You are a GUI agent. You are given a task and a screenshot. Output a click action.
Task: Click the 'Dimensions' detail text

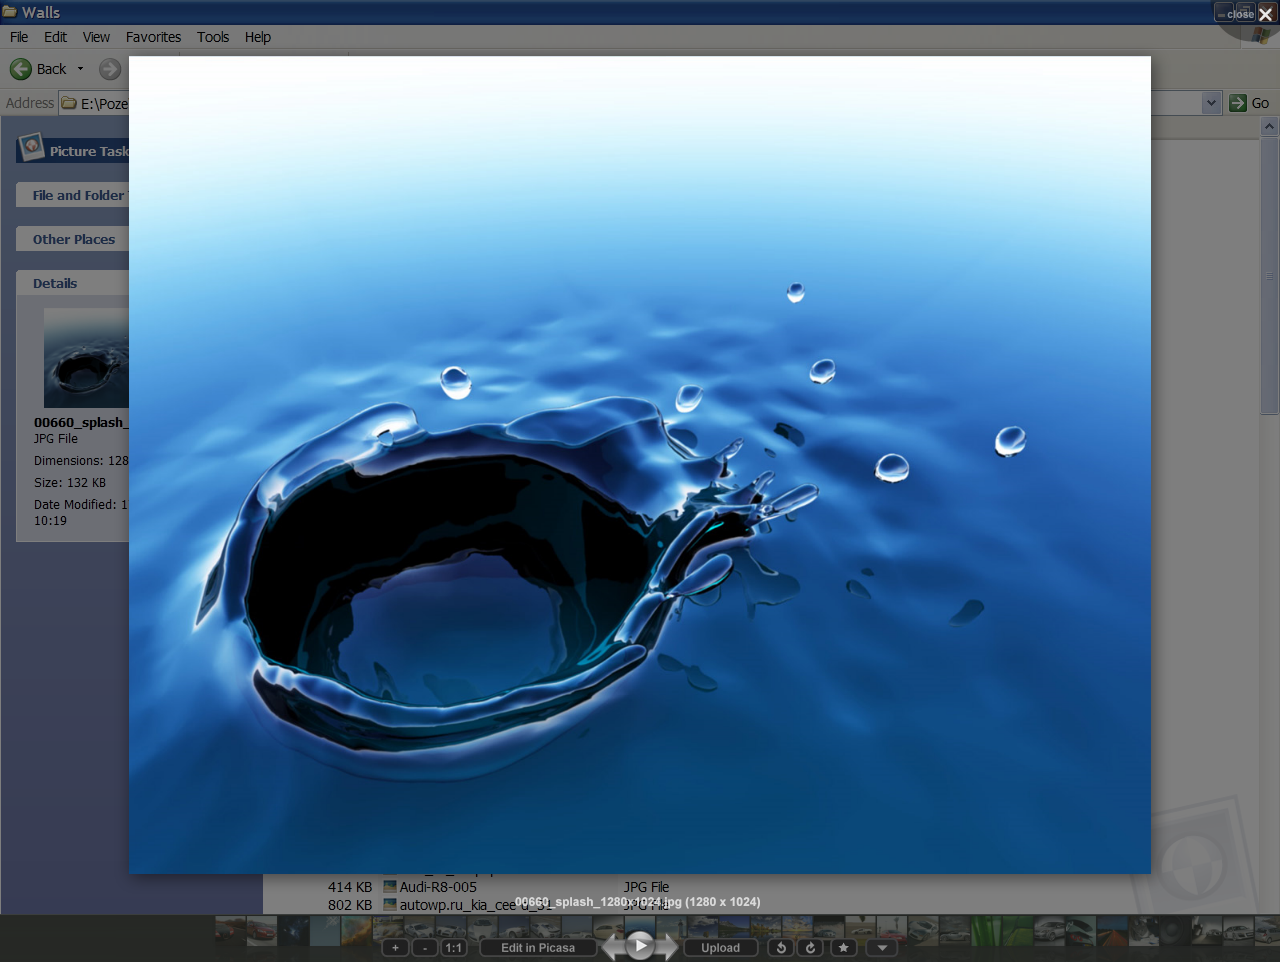coord(81,461)
